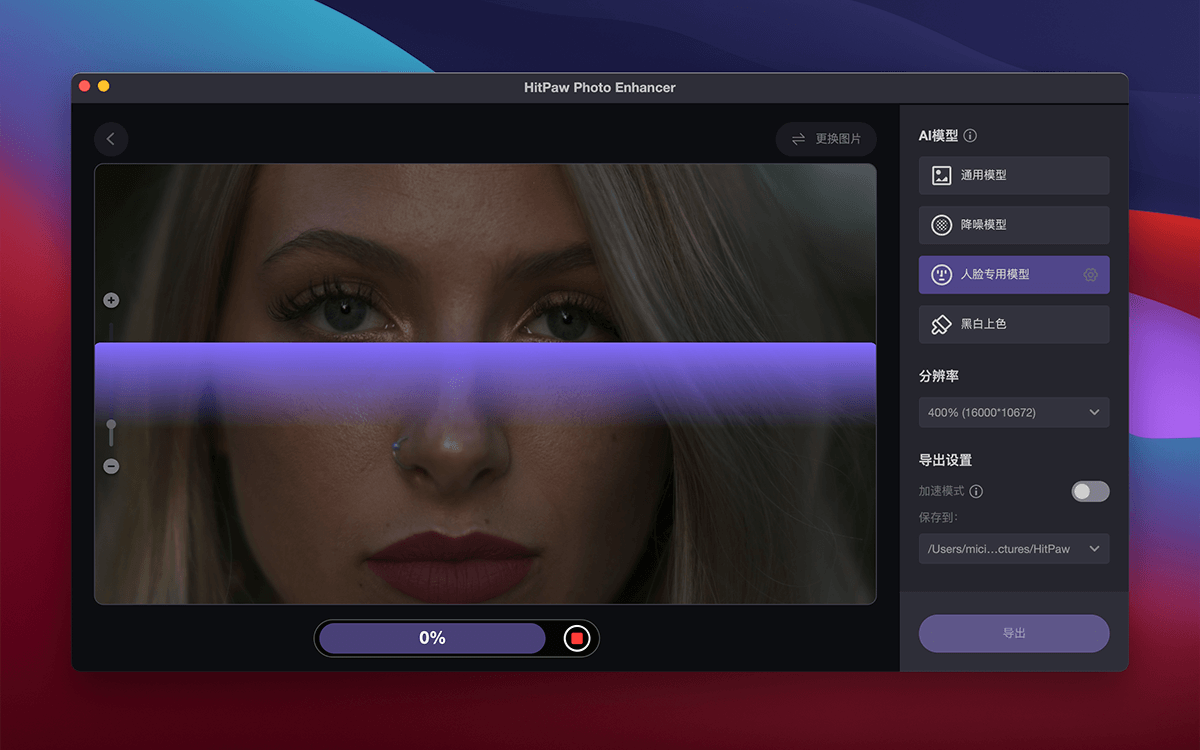Open the info icon next to AI模型
The image size is (1200, 750).
tap(970, 136)
